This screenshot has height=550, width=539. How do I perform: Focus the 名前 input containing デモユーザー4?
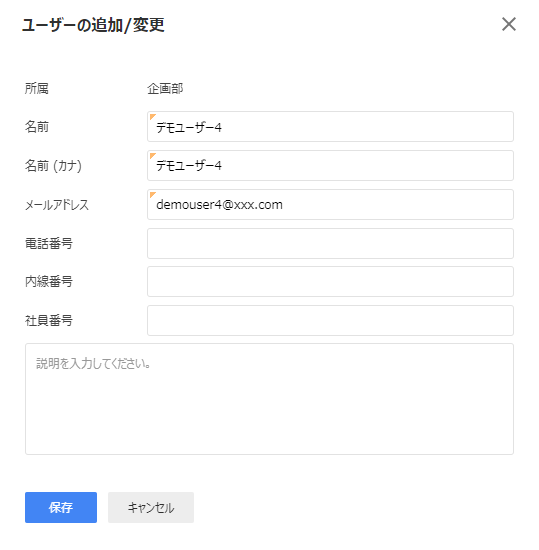click(x=330, y=127)
